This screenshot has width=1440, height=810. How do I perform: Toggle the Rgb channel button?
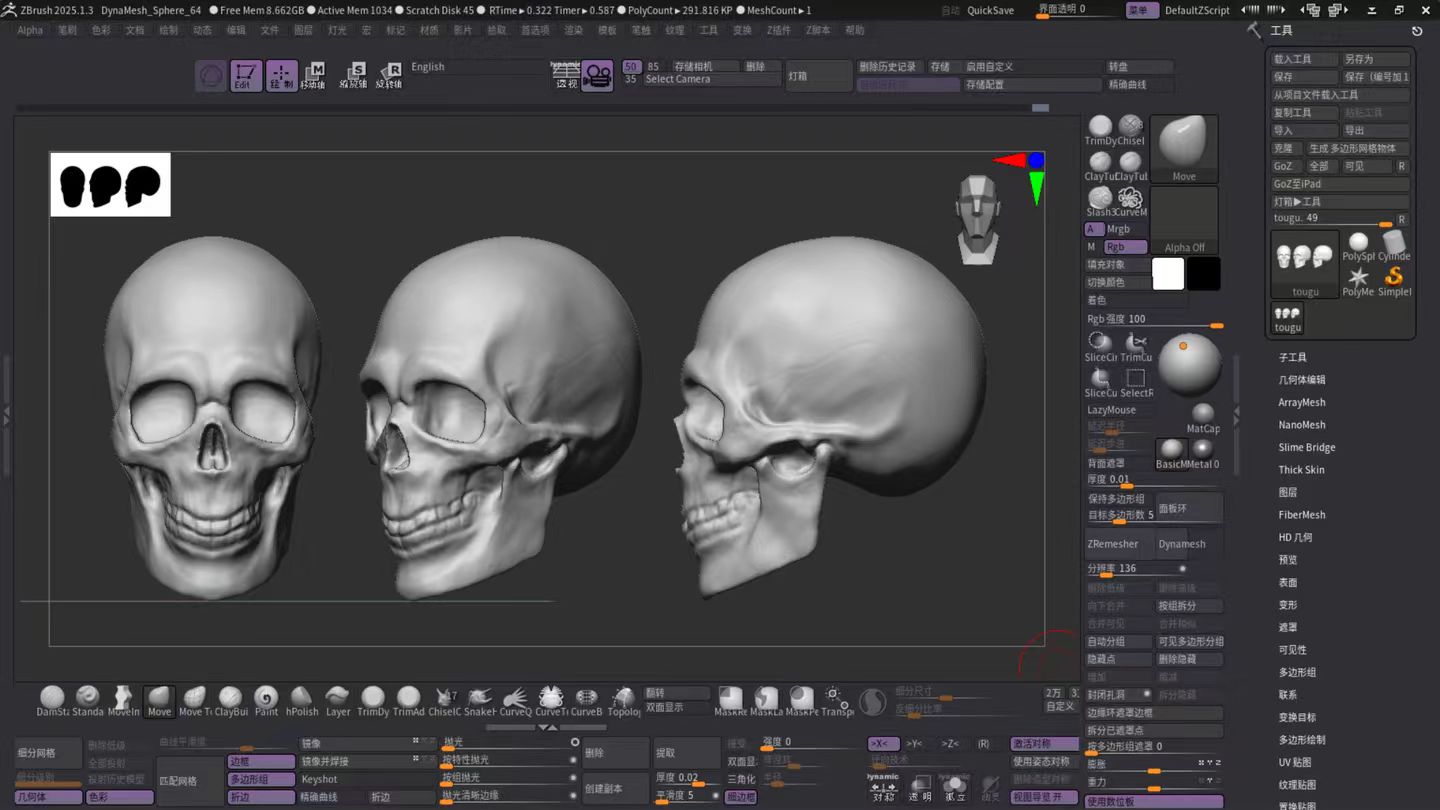tap(1127, 247)
